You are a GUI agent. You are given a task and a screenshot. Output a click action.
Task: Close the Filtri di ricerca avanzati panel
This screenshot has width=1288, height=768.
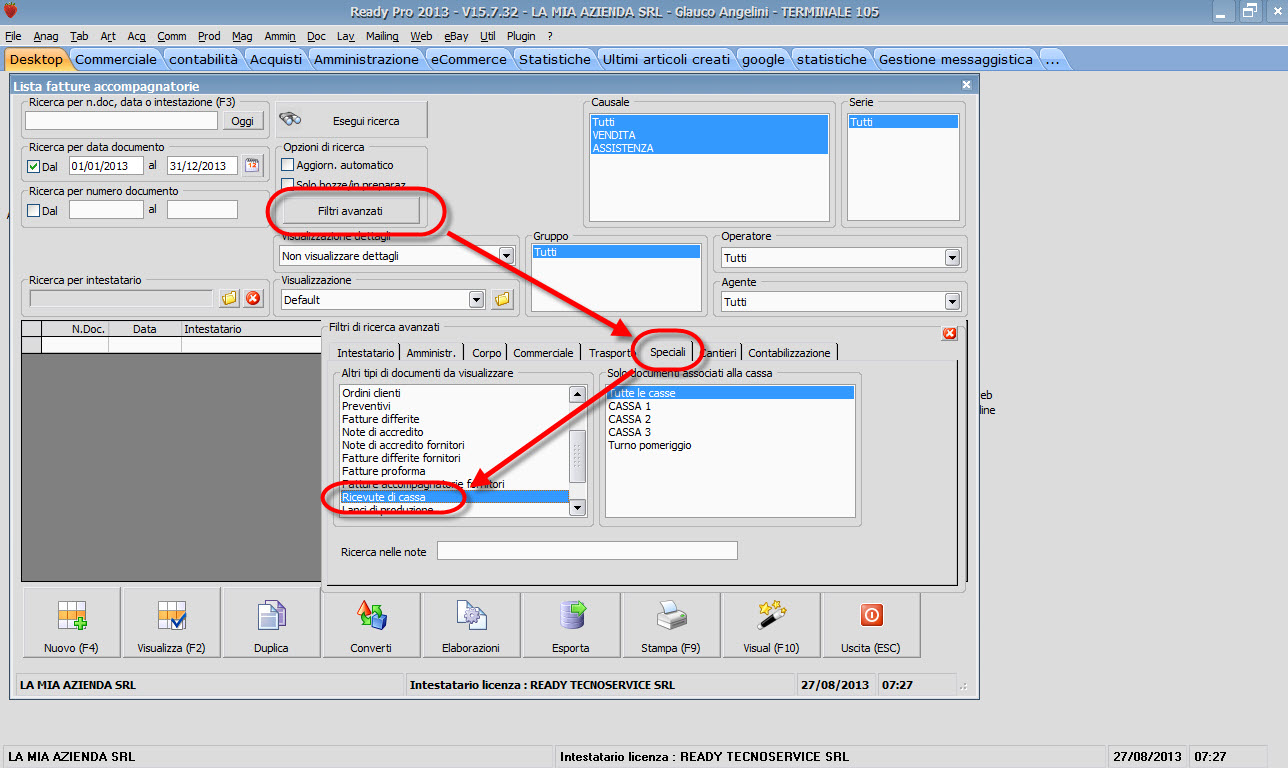point(950,333)
